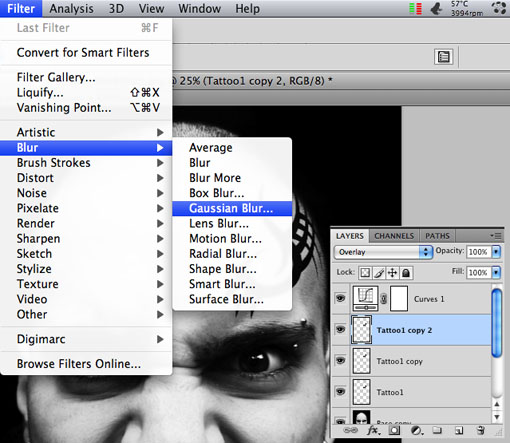Viewport: 510px width, 443px height.
Task: Choose Motion Blur filter
Action: click(232, 239)
